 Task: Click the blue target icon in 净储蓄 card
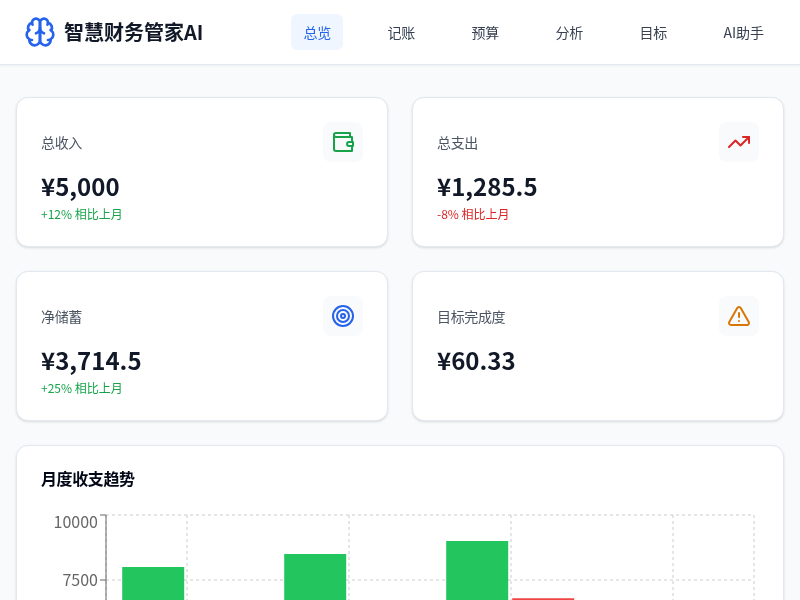click(x=343, y=316)
